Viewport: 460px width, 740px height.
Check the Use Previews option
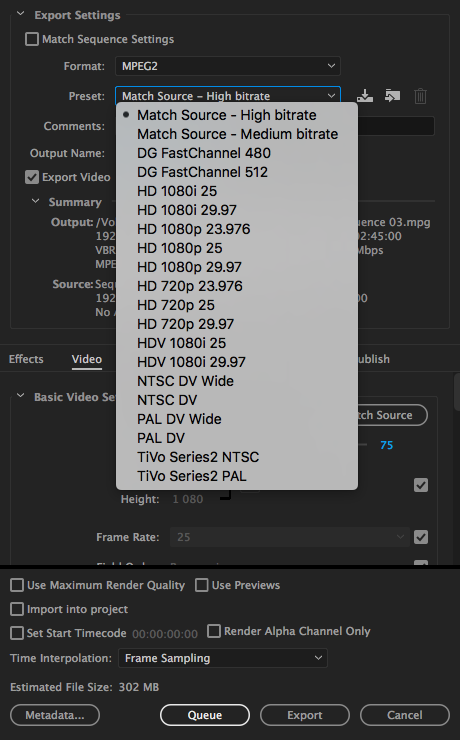[201, 585]
